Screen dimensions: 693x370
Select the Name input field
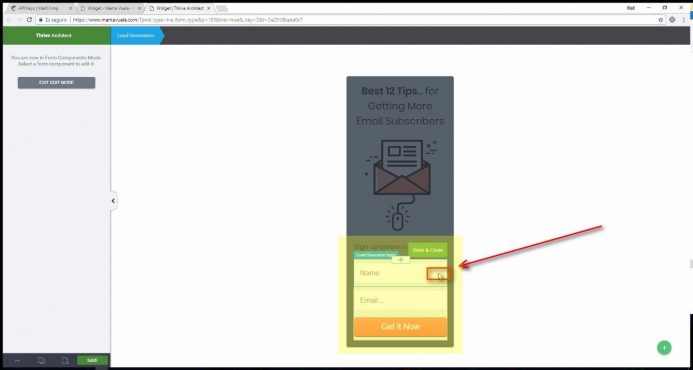pos(400,273)
